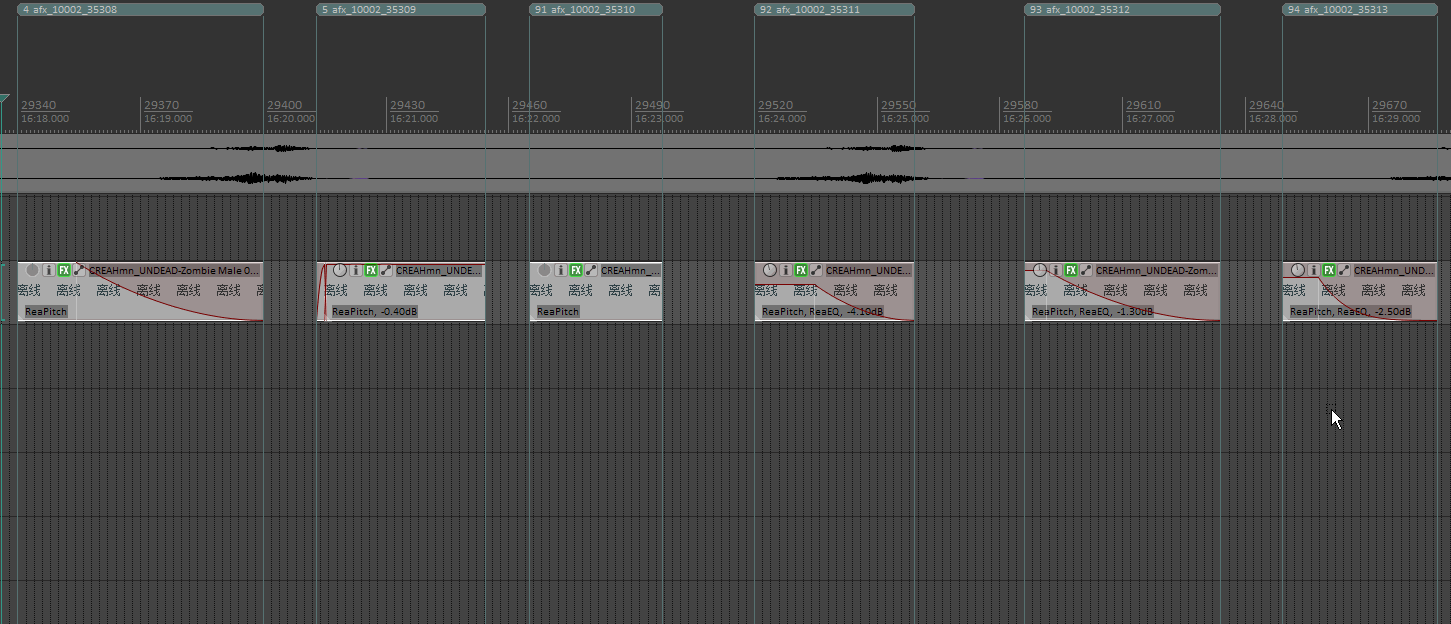
Task: Click the volume knob on item under region 35310
Action: point(545,270)
